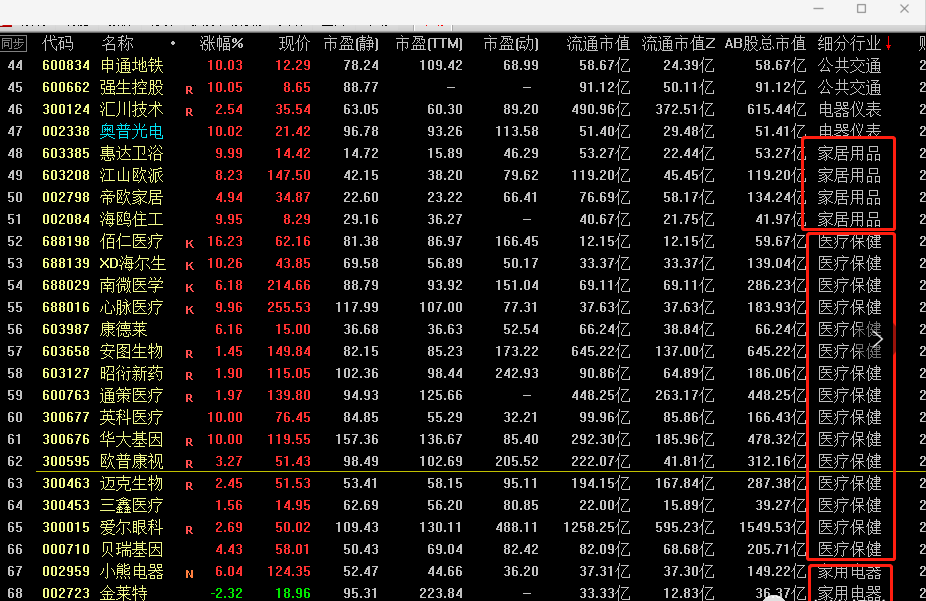Click the K marker beside 心脉医疗
Viewport: 926px width, 601px height.
190,309
